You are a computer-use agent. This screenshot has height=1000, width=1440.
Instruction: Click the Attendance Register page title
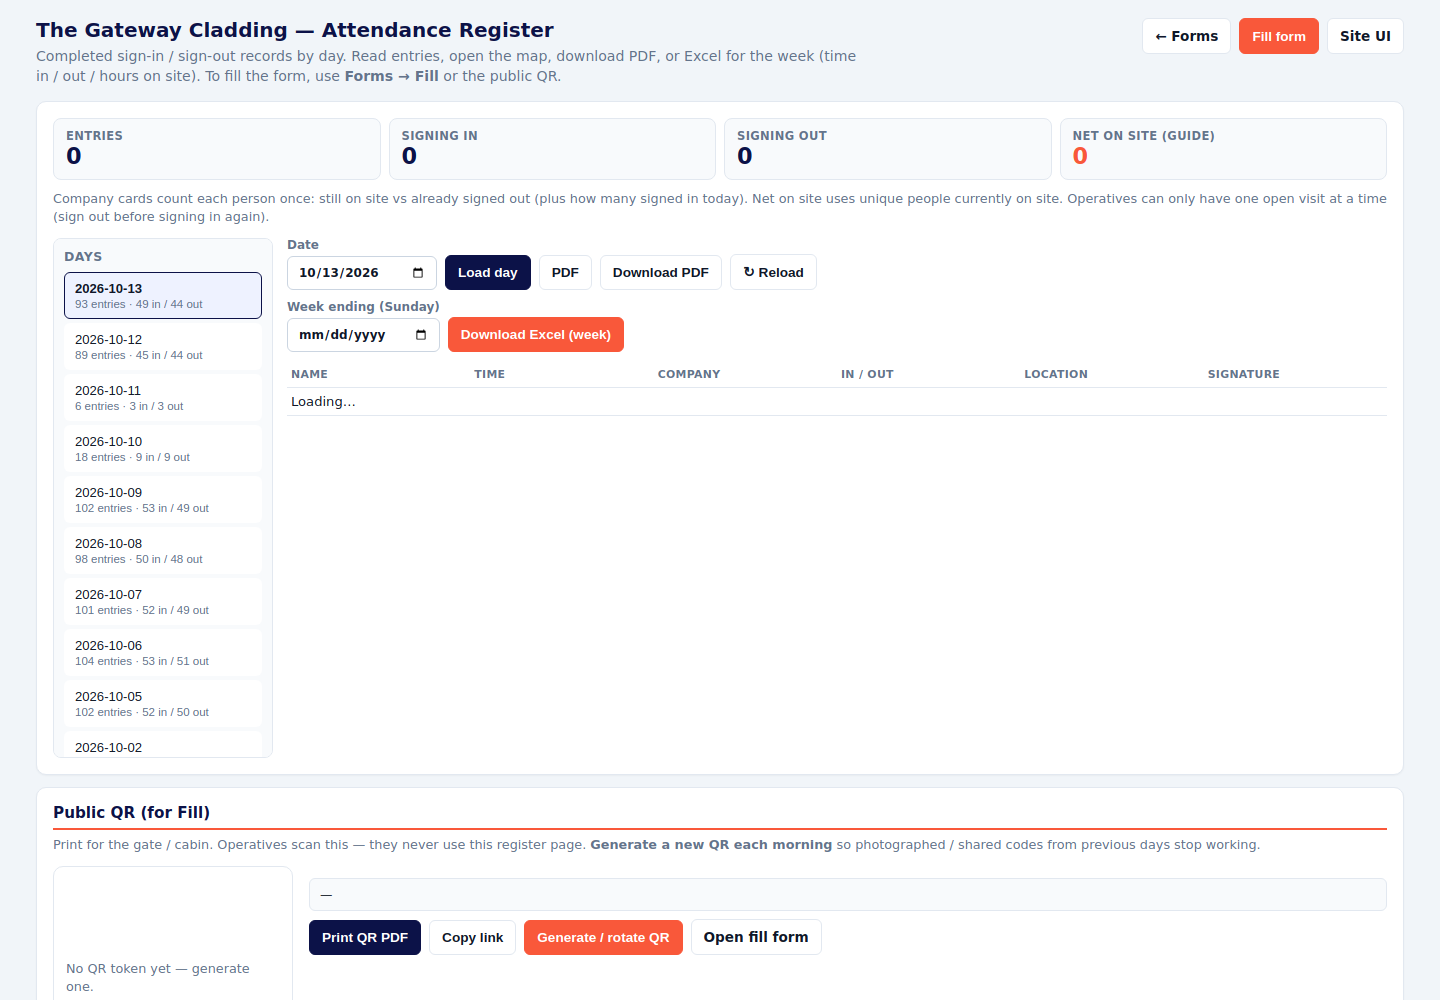[295, 30]
